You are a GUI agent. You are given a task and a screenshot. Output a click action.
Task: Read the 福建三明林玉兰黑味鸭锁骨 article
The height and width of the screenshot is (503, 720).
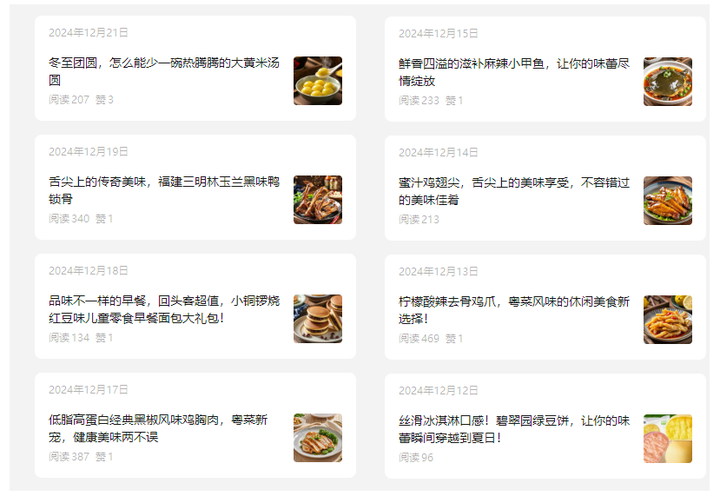164,190
